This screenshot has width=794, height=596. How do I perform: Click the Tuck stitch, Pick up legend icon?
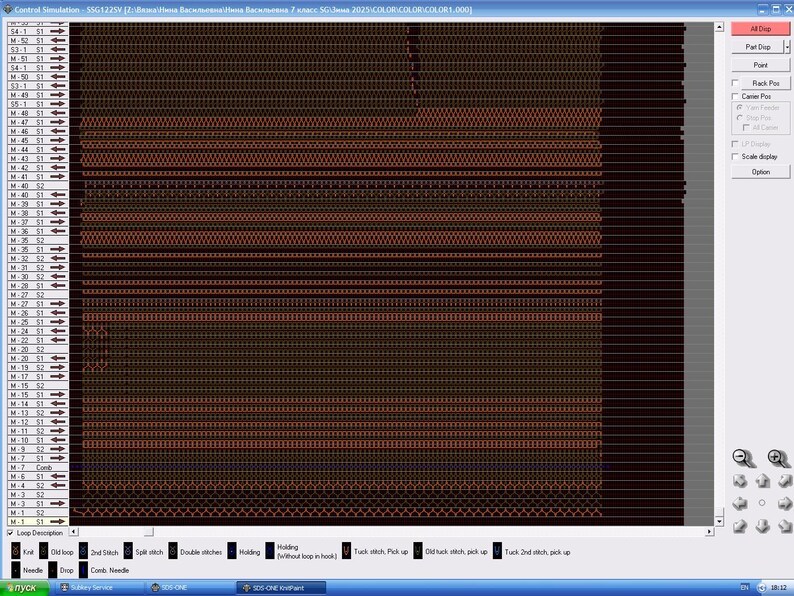tap(346, 551)
